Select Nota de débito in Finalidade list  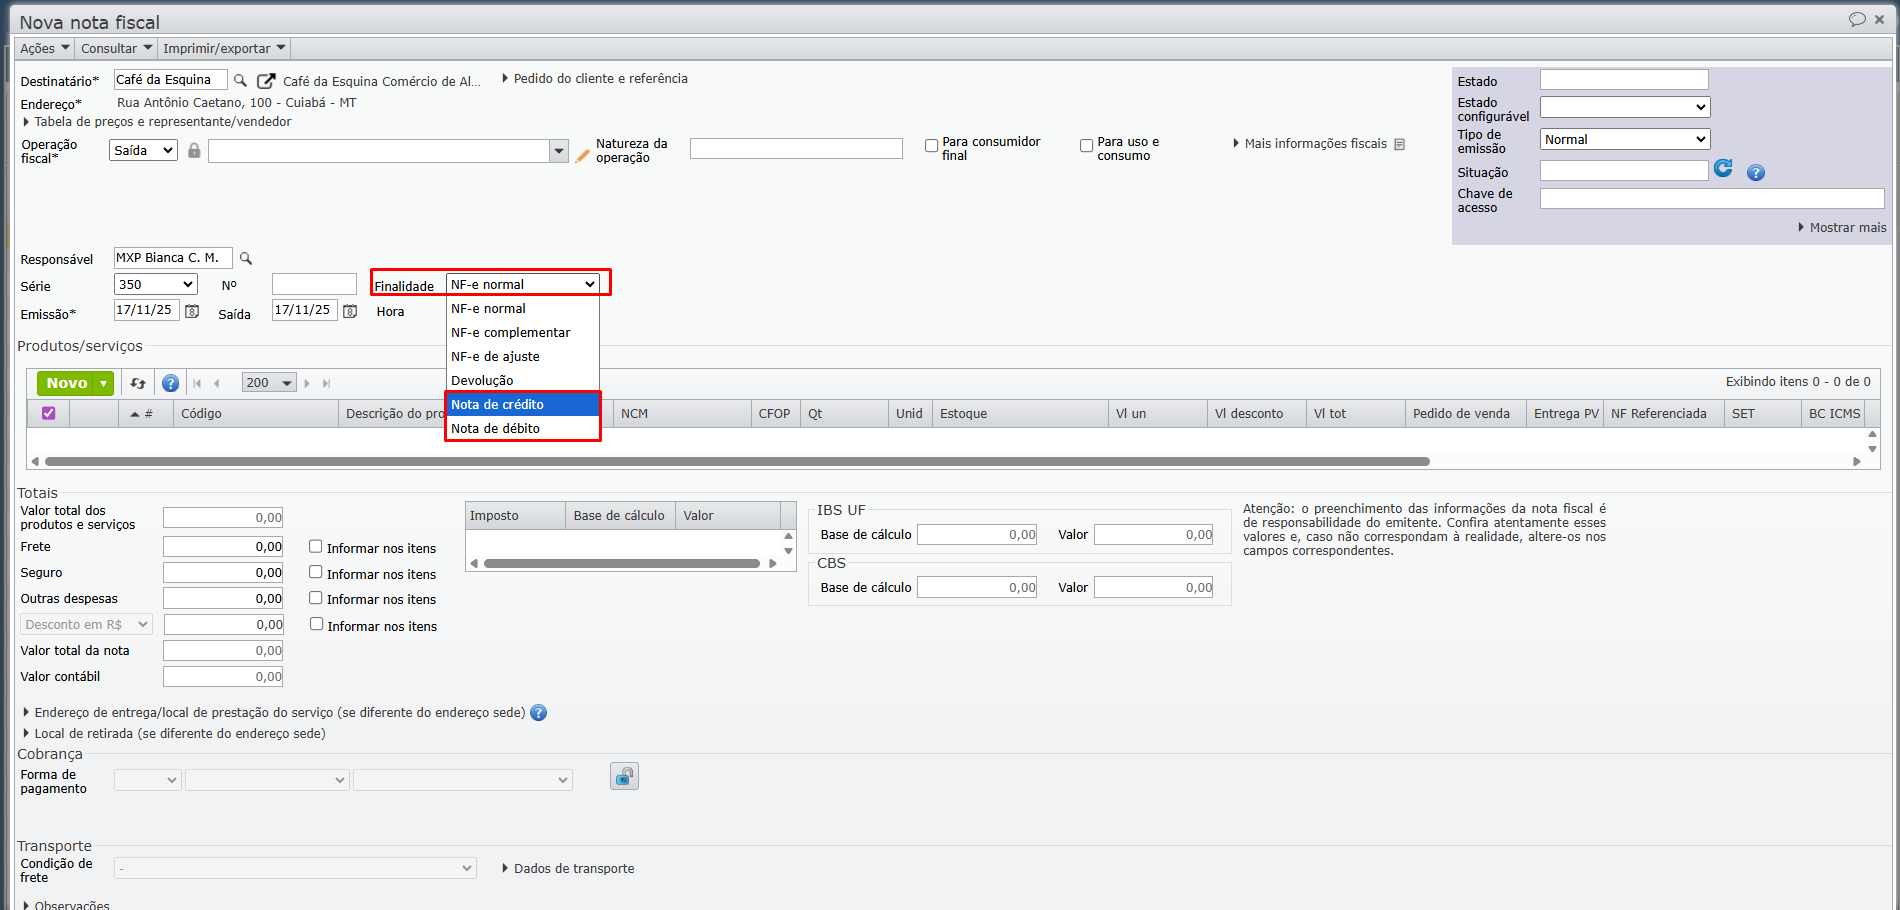point(523,428)
